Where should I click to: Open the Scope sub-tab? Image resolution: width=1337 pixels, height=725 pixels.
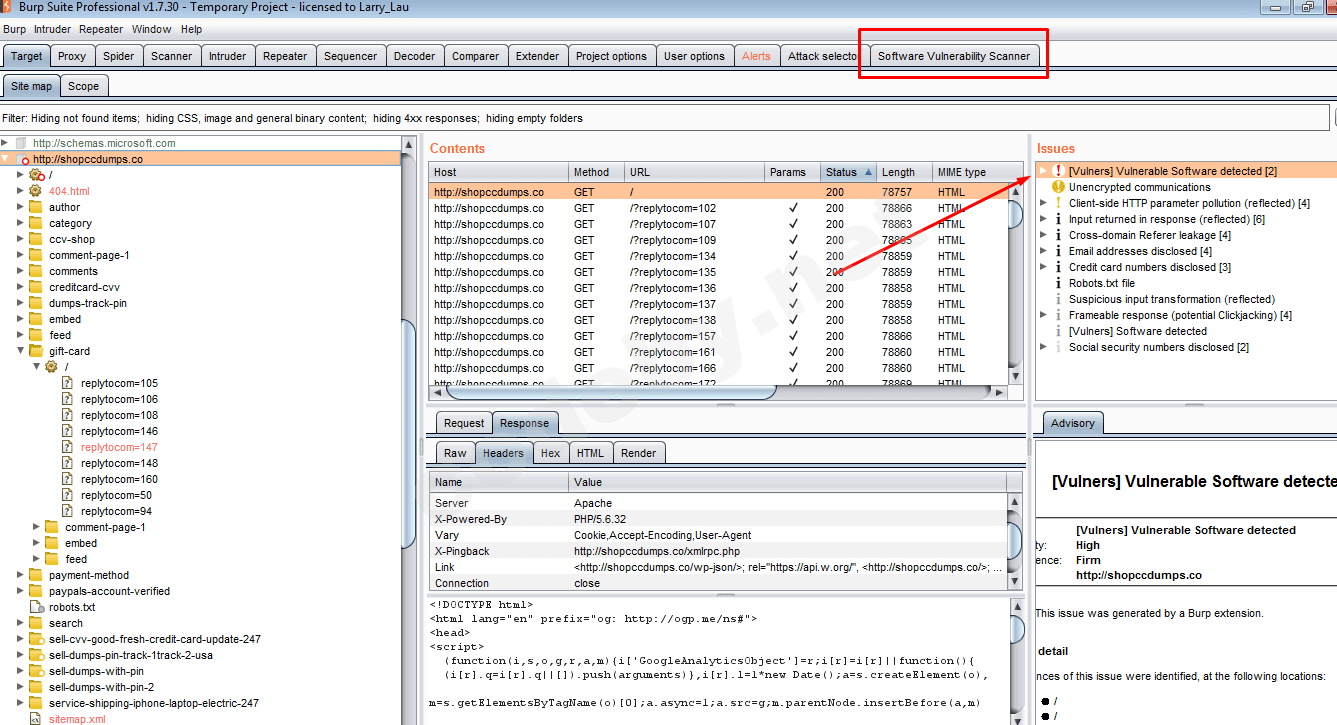[83, 86]
